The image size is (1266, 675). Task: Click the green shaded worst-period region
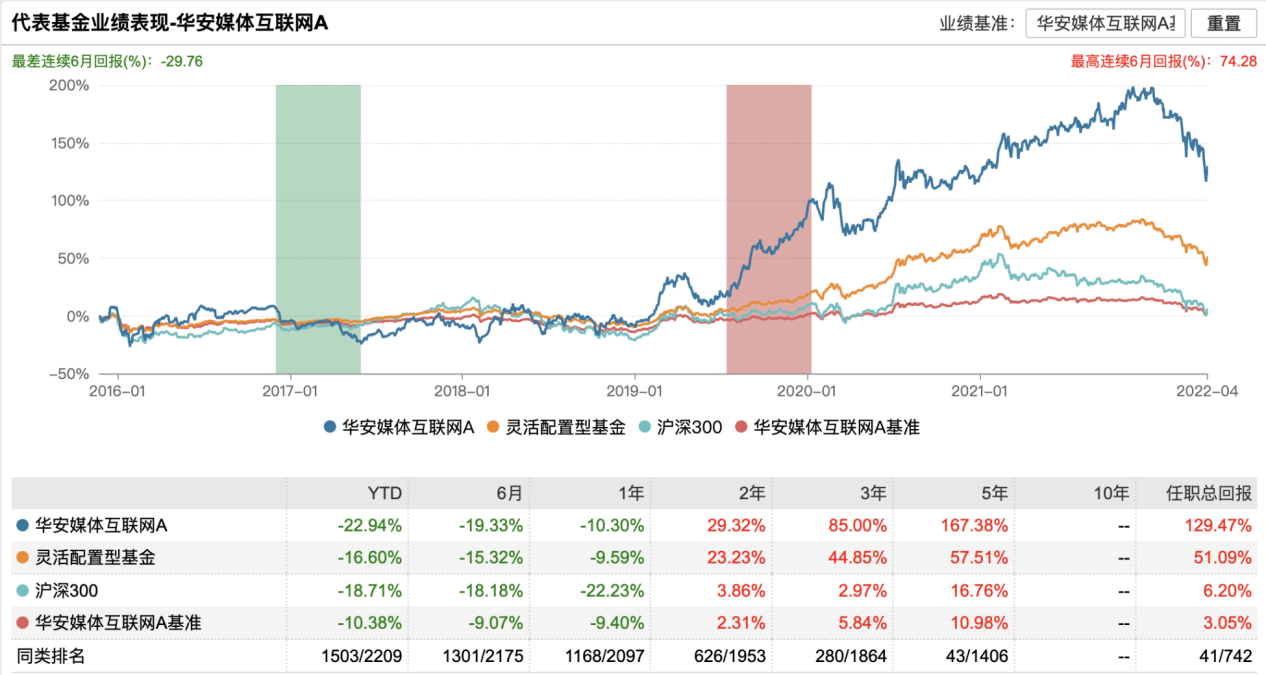[318, 230]
